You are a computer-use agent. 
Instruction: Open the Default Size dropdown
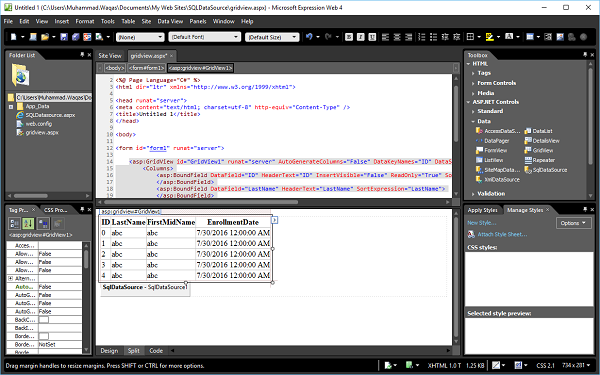point(272,37)
